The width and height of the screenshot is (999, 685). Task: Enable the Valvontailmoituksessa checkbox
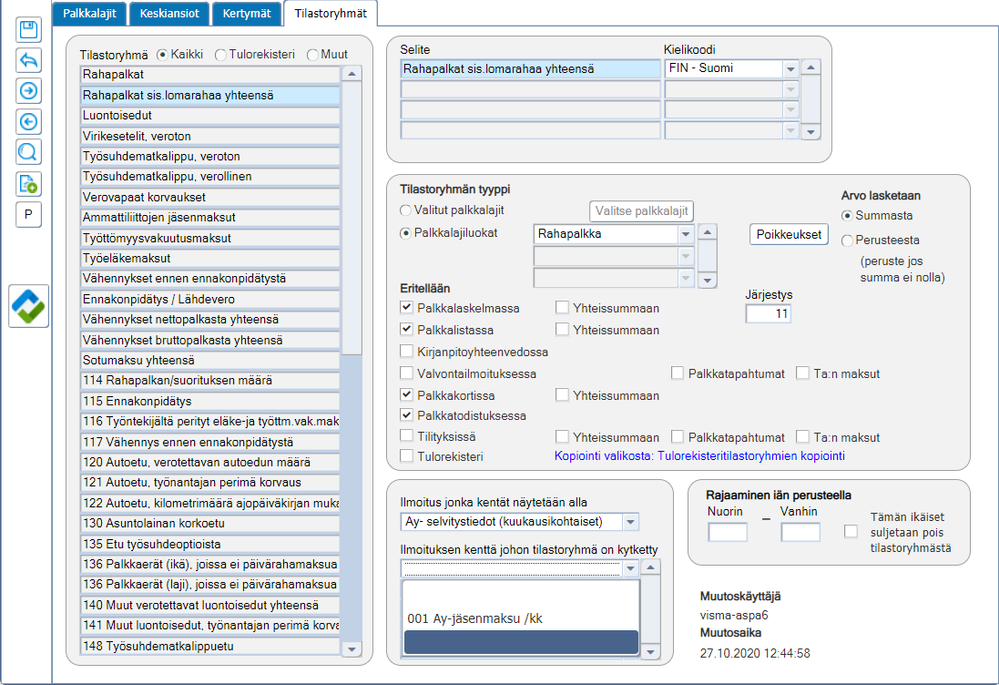pyautogui.click(x=406, y=373)
